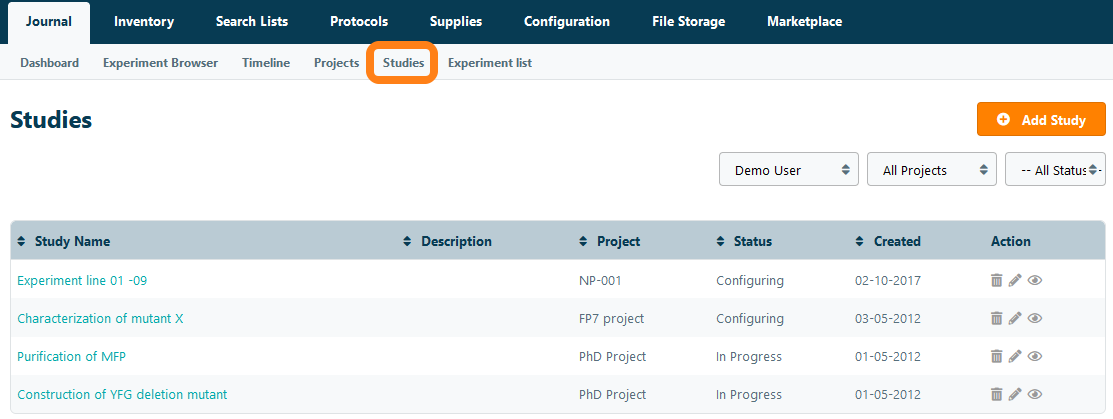Switch to the Inventory tab
This screenshot has width=1113, height=419.
tap(143, 21)
